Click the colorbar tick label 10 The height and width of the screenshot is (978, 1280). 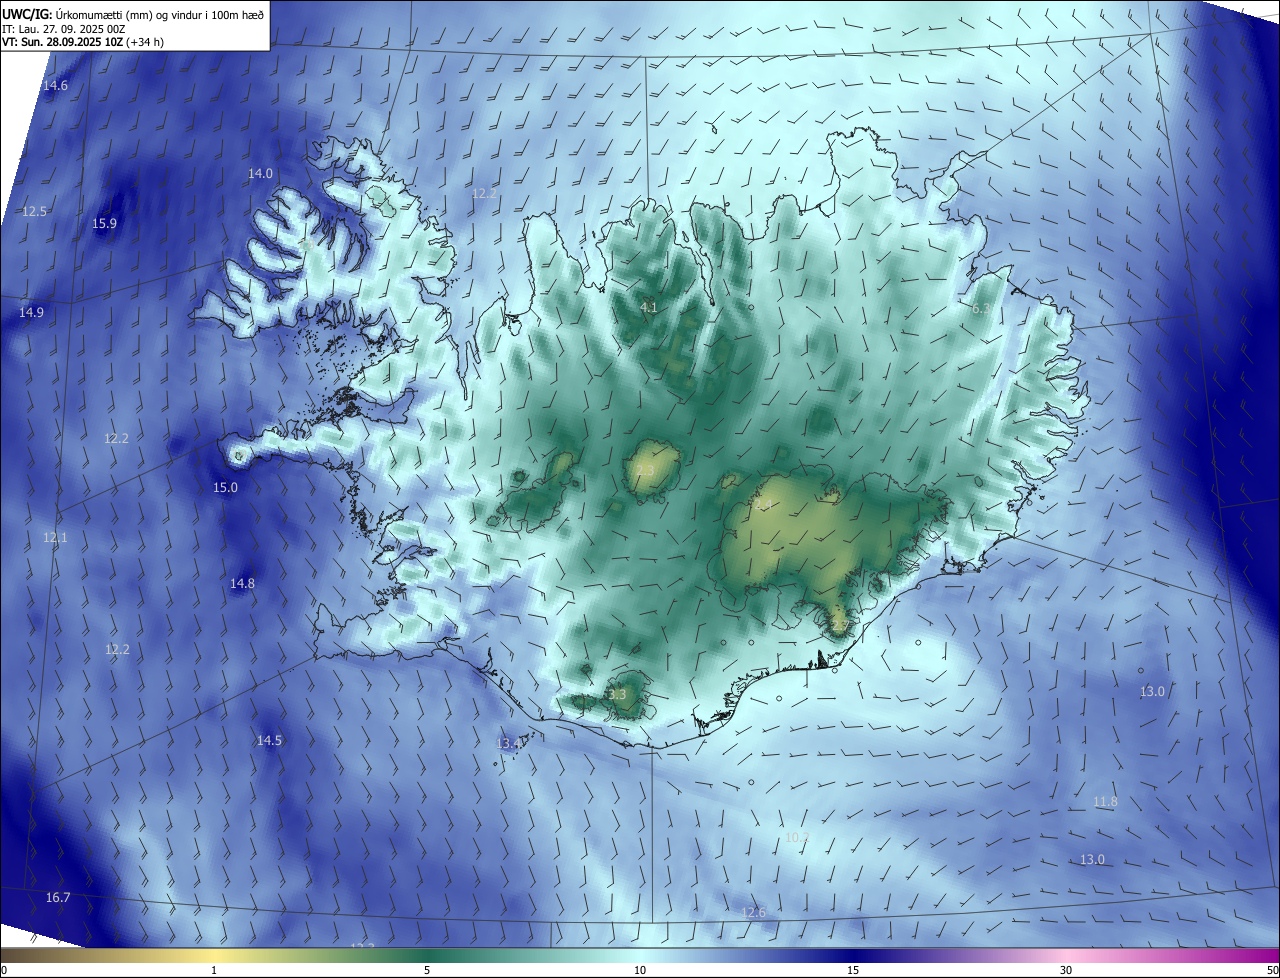pos(640,970)
